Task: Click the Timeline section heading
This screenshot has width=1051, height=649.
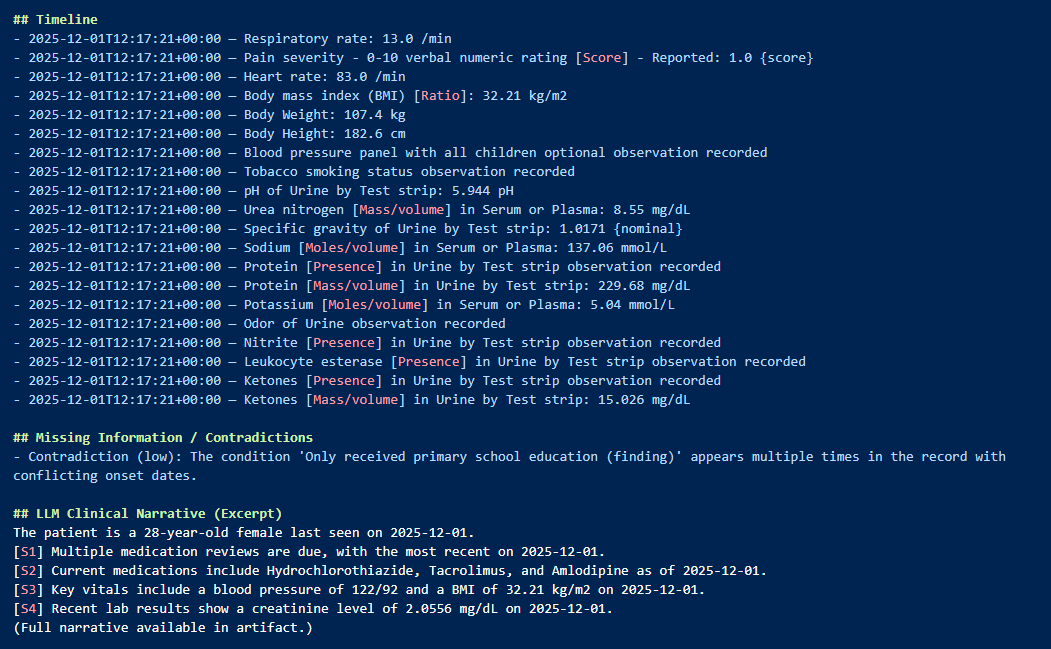Action: point(56,19)
